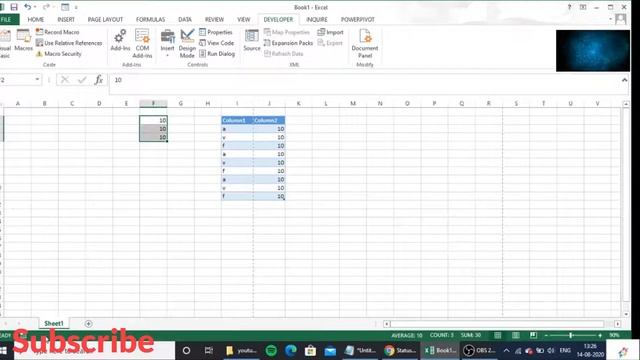The width and height of the screenshot is (640, 360).
Task: Select column K header
Action: (x=298, y=103)
